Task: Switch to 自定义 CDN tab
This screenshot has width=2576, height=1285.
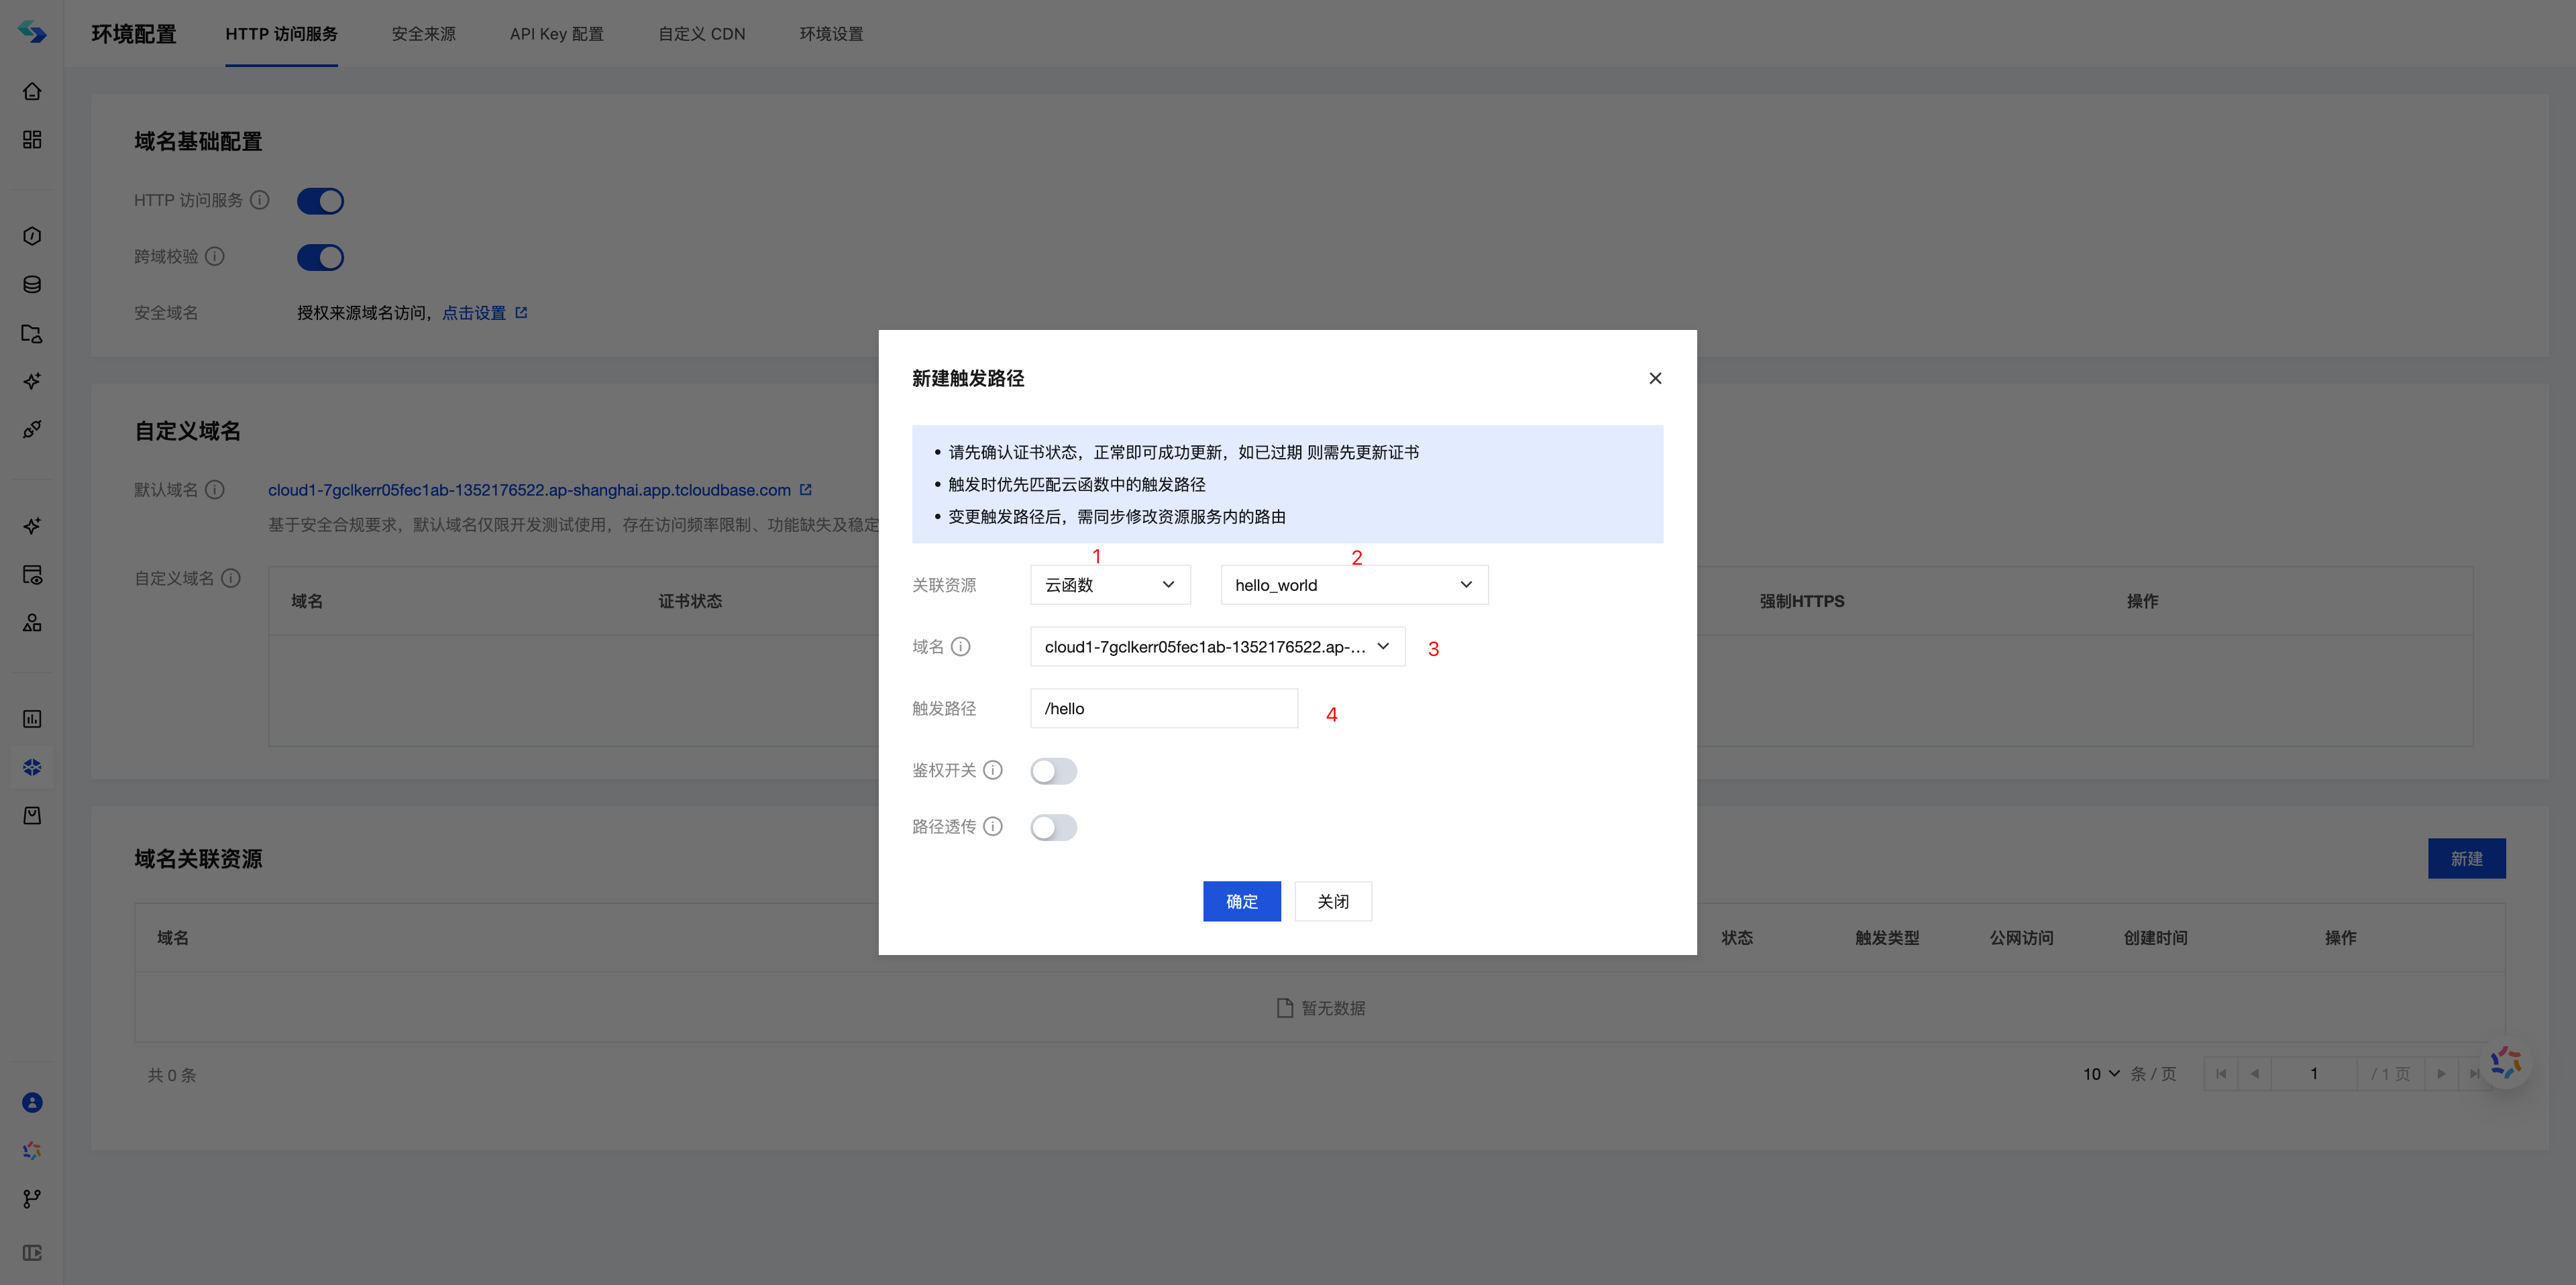Action: pyautogui.click(x=702, y=34)
